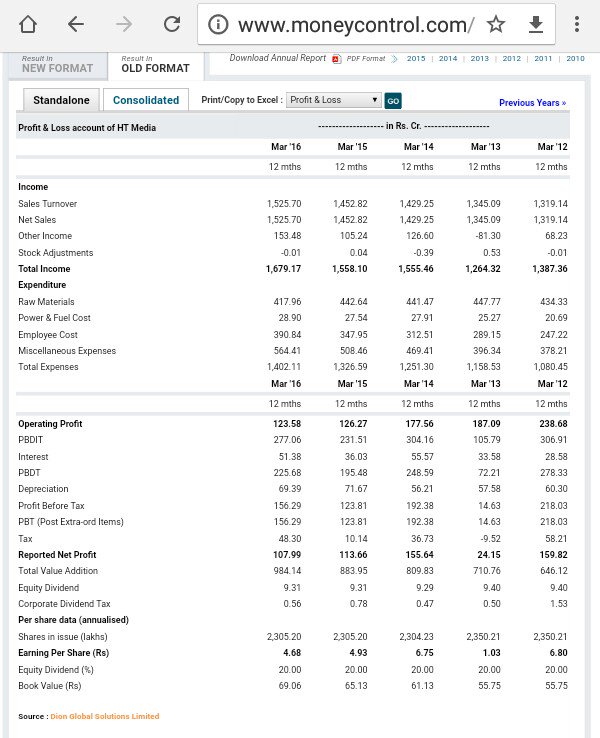This screenshot has height=738, width=600.
Task: Open the 2013 annual report link
Action: click(480, 58)
